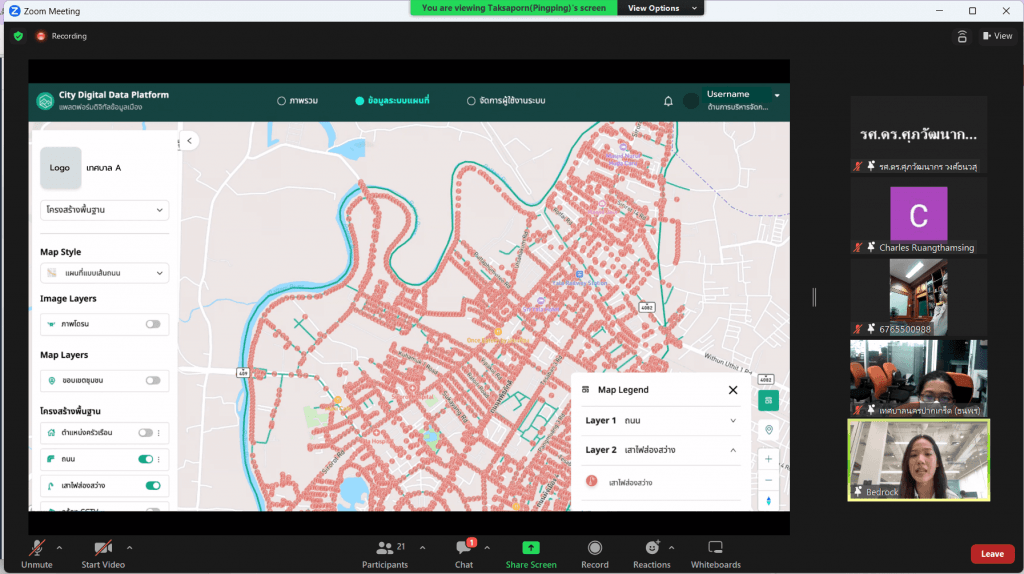Select the ข้อมูลระบบแผนที่ radio tab
Viewport: 1024px width, 574px height.
392,101
